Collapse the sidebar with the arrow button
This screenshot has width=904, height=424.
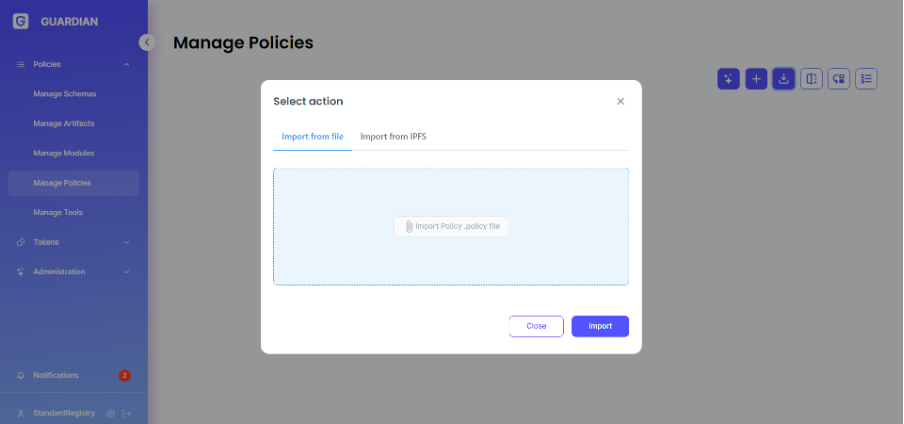[x=147, y=42]
